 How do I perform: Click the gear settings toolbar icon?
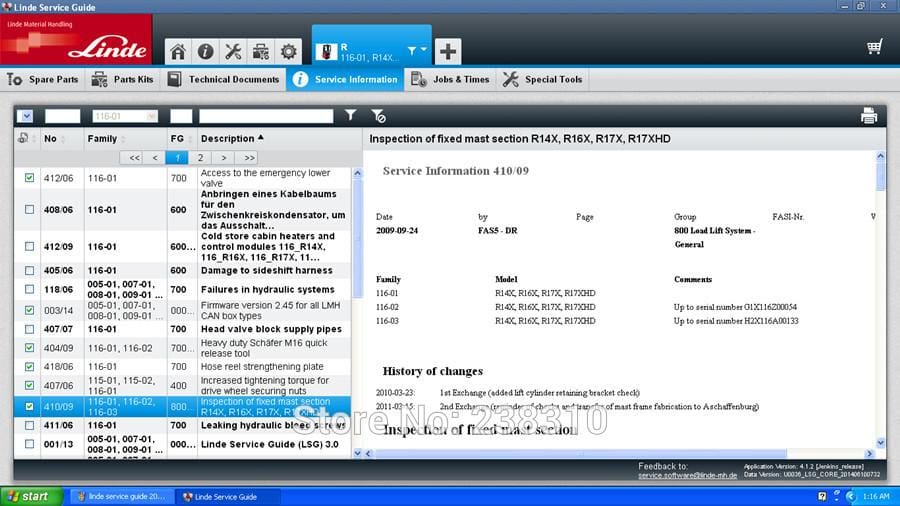pyautogui.click(x=288, y=52)
